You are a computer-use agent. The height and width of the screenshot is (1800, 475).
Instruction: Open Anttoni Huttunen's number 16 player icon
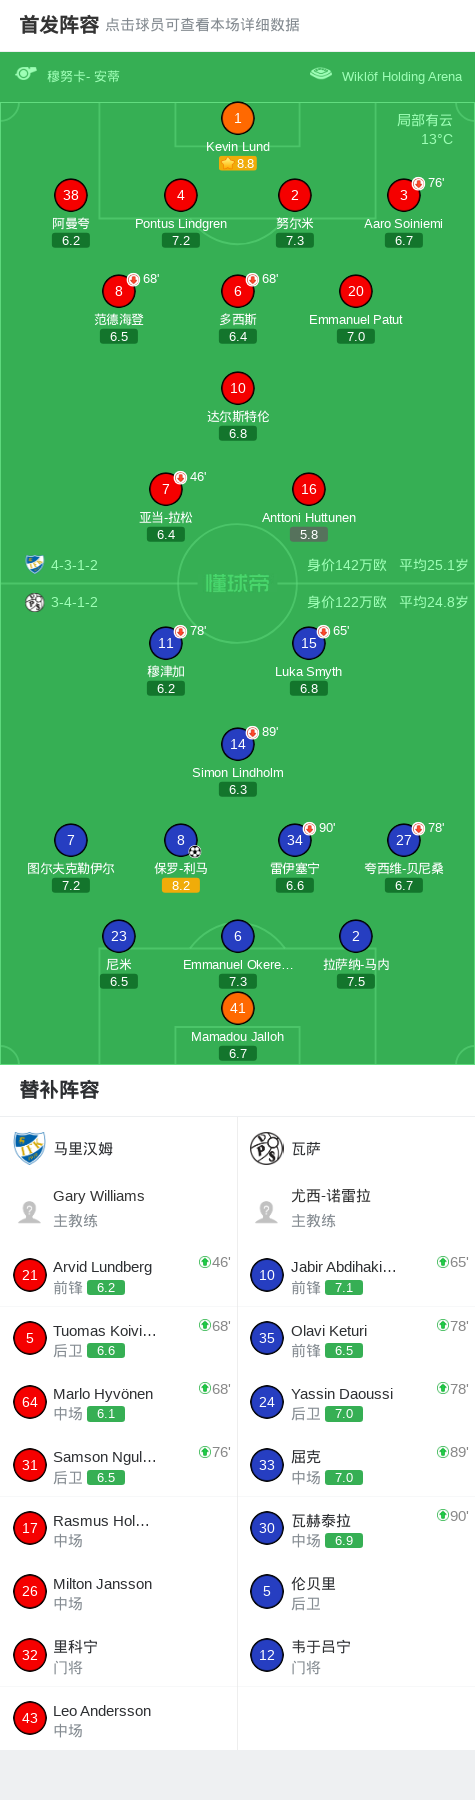[309, 489]
